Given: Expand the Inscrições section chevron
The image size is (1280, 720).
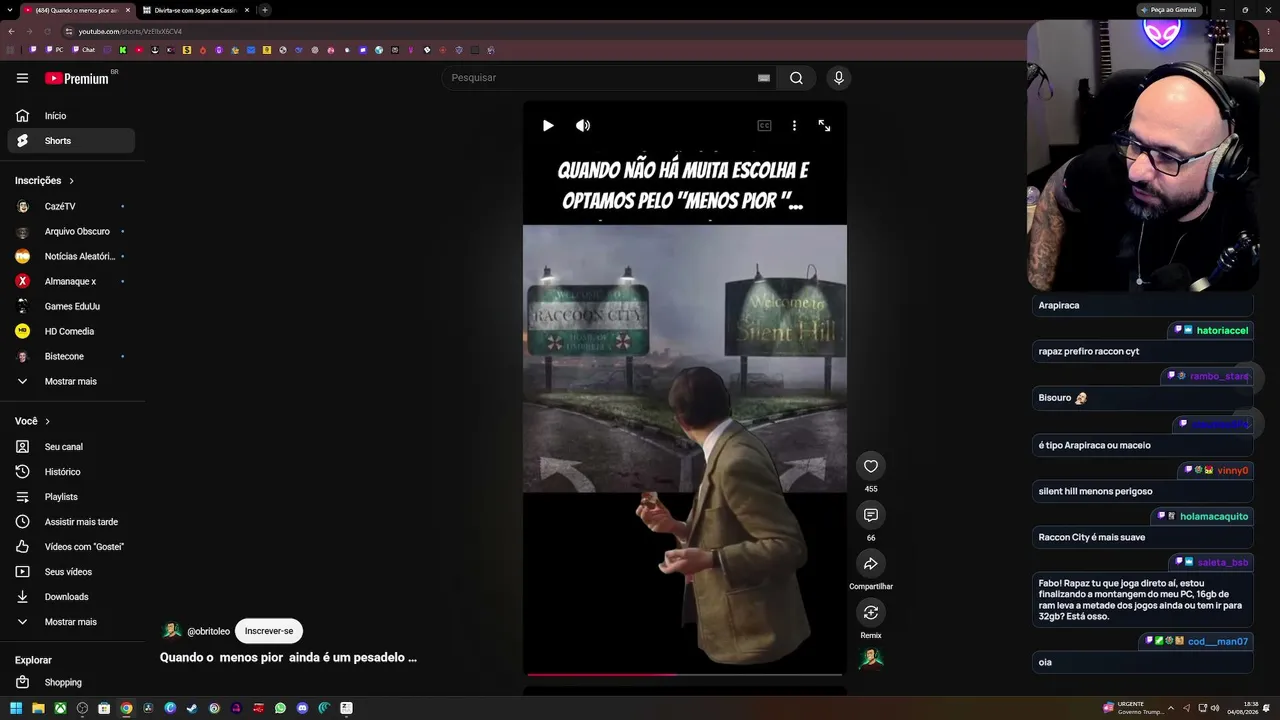Looking at the screenshot, I should (71, 181).
